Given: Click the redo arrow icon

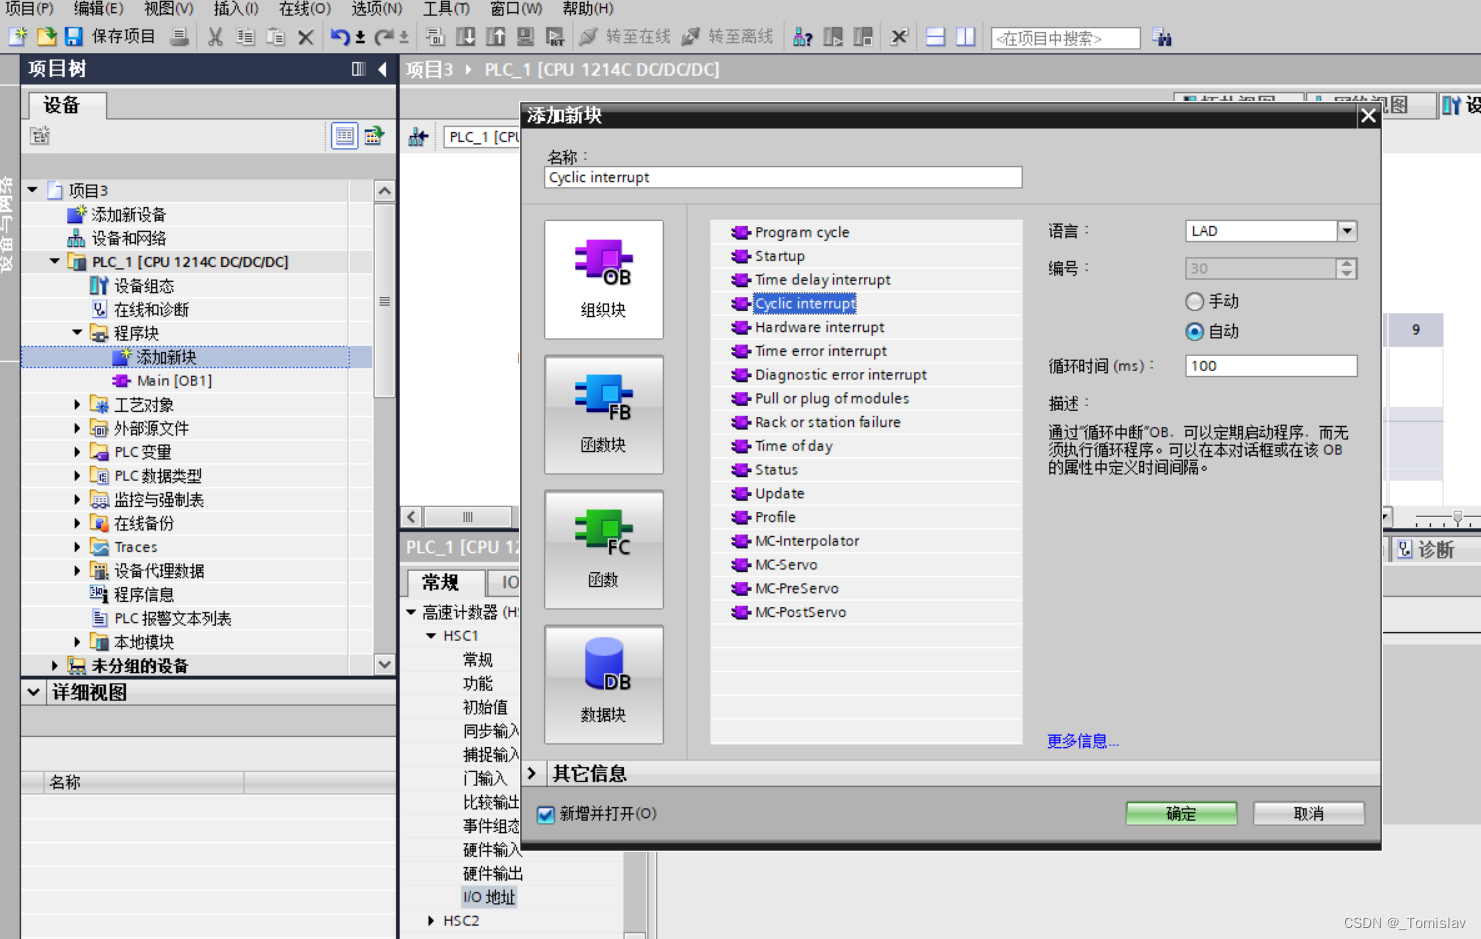Looking at the screenshot, I should coord(383,37).
